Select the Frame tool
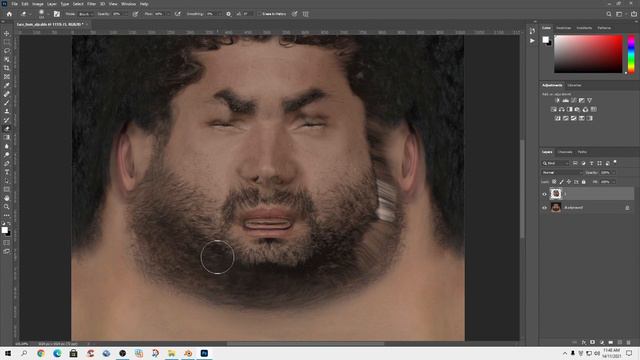This screenshot has width=640, height=360. (x=7, y=77)
